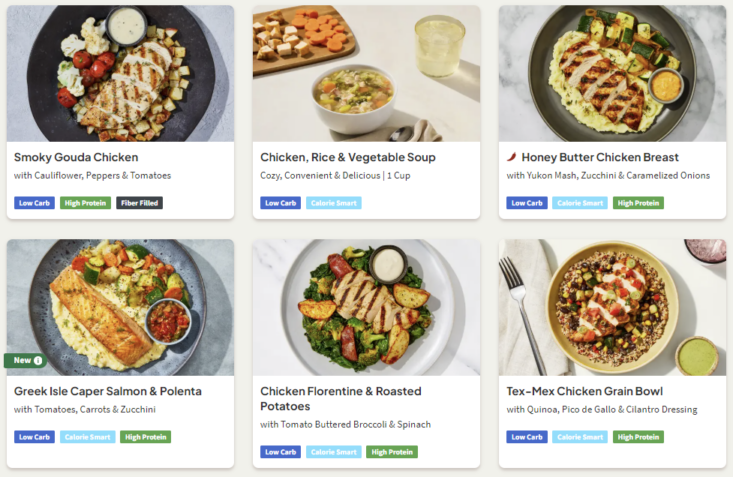Open the Honey Butter Chicken Breast photo
This screenshot has height=477, width=733.
[x=612, y=73]
